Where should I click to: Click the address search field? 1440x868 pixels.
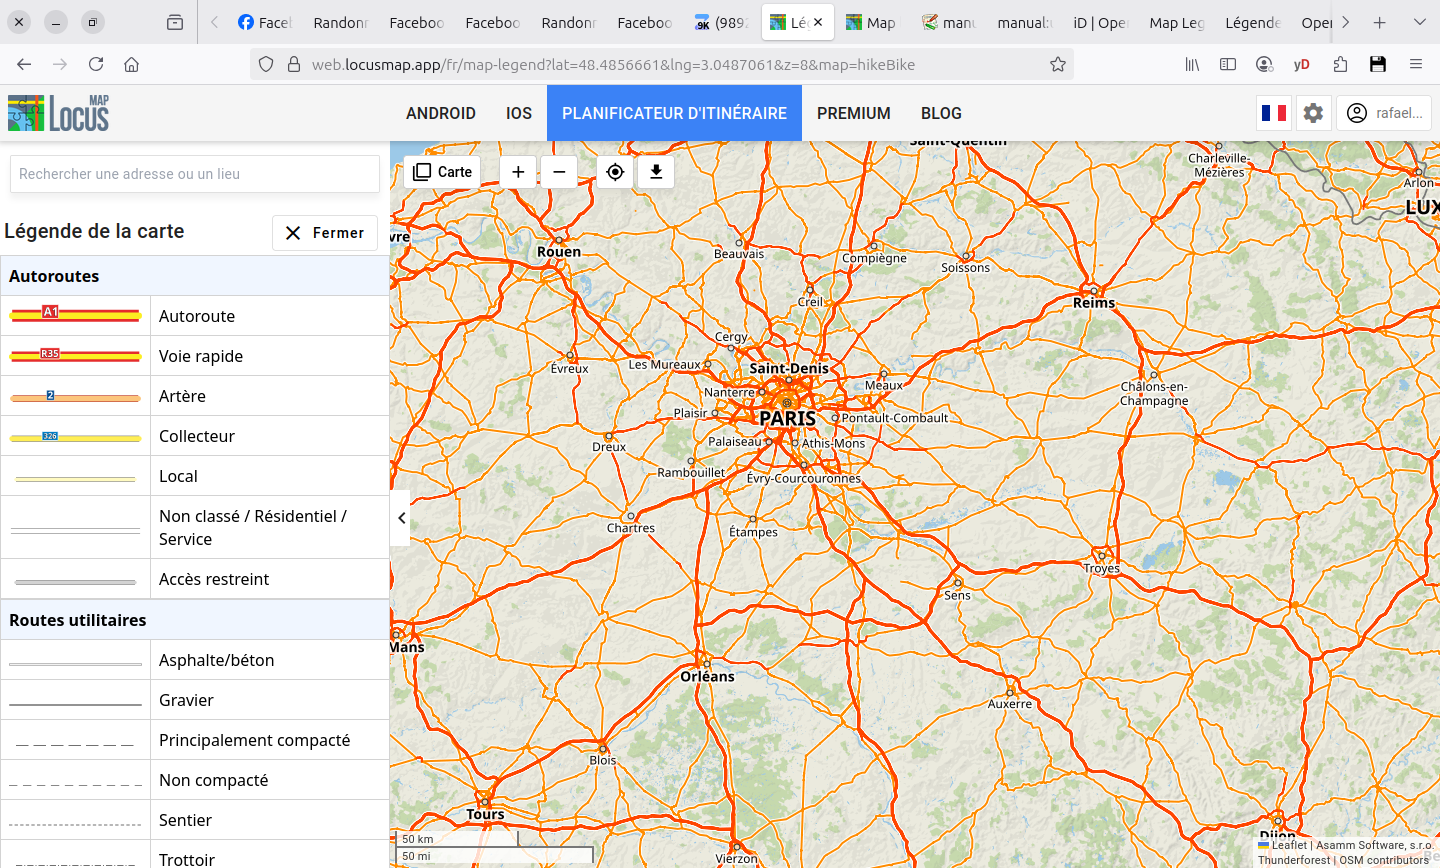(195, 174)
